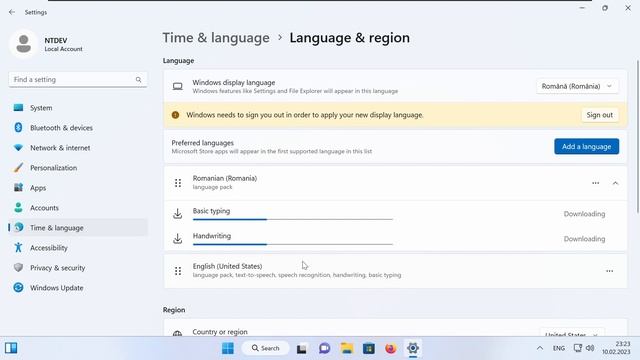Open Microsoft Store on taskbar
The width and height of the screenshot is (640, 360).
369,348
